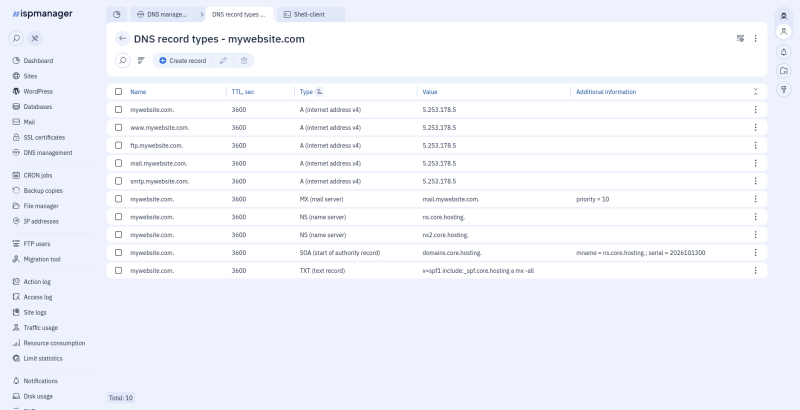Check the box for mail.mywebsite.com. A record
Screen dimensions: 800x410
coord(118,163)
